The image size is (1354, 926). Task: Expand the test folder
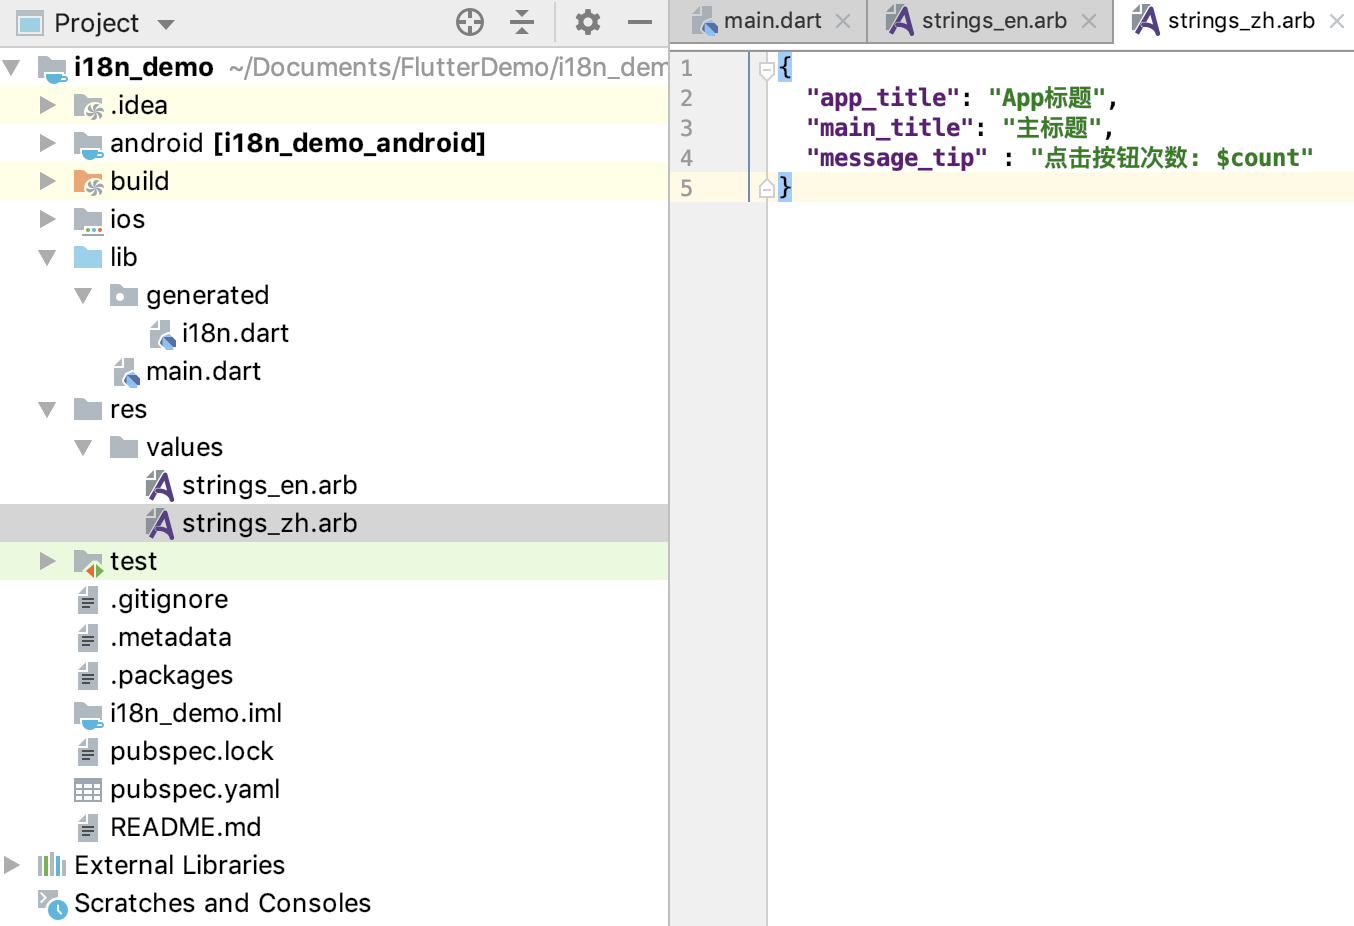click(47, 561)
